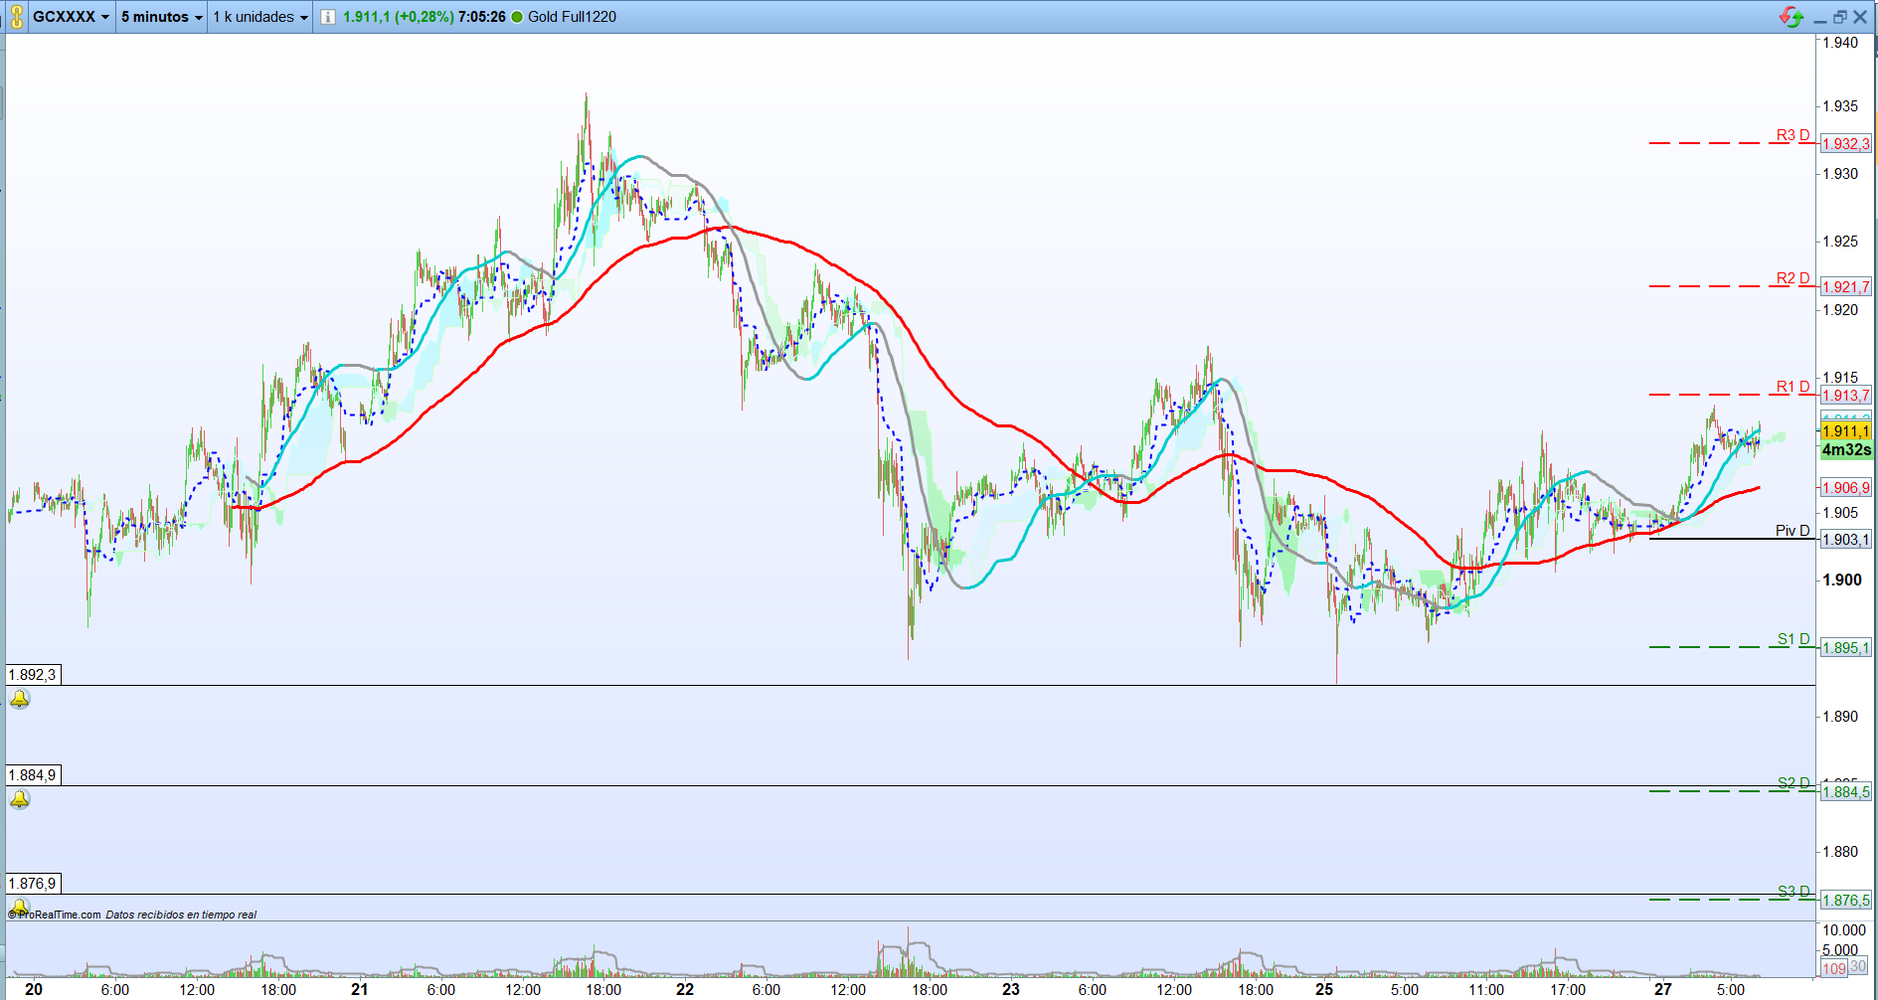Click the 1.932,3 price tag

pyautogui.click(x=1846, y=144)
